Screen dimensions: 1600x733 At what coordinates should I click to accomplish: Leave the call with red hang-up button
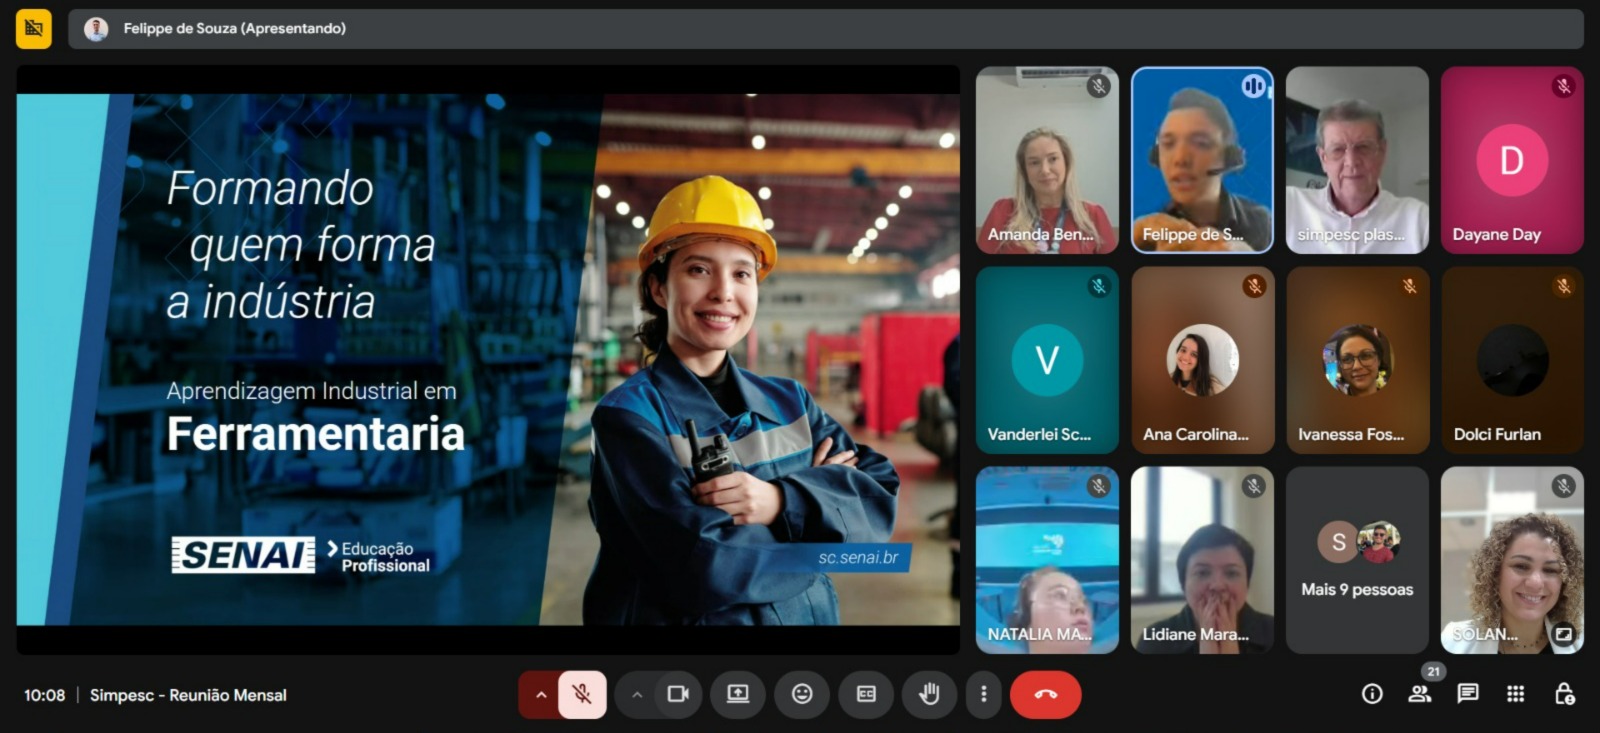(x=1045, y=694)
